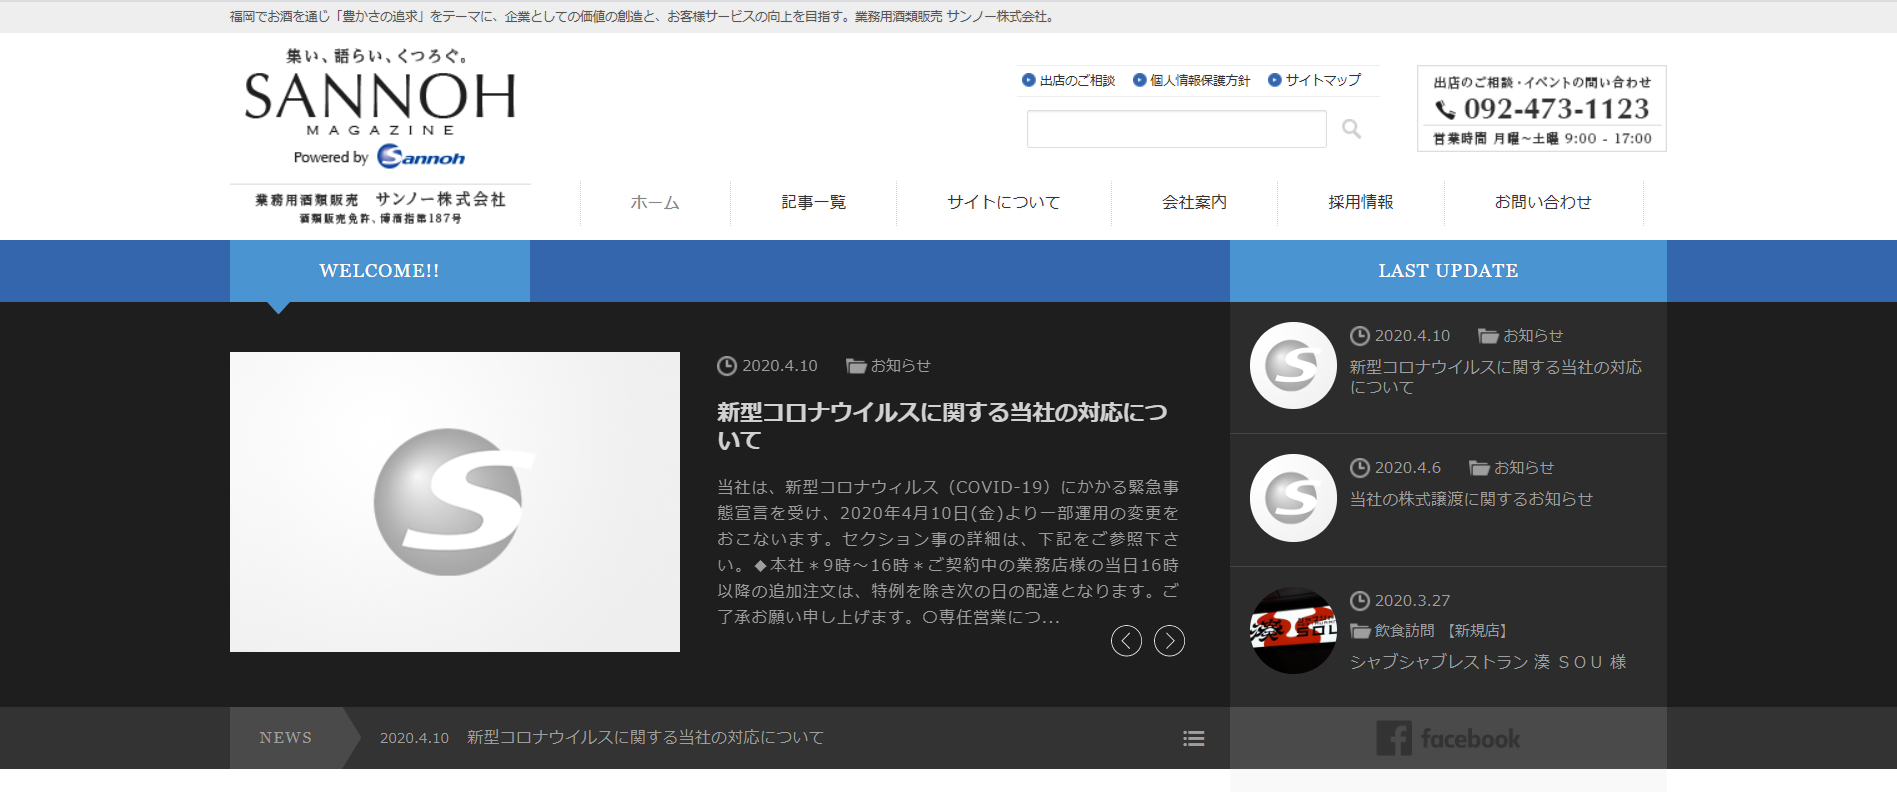The image size is (1897, 792).
Task: Open the 記事一覧 menu item
Action: (814, 202)
